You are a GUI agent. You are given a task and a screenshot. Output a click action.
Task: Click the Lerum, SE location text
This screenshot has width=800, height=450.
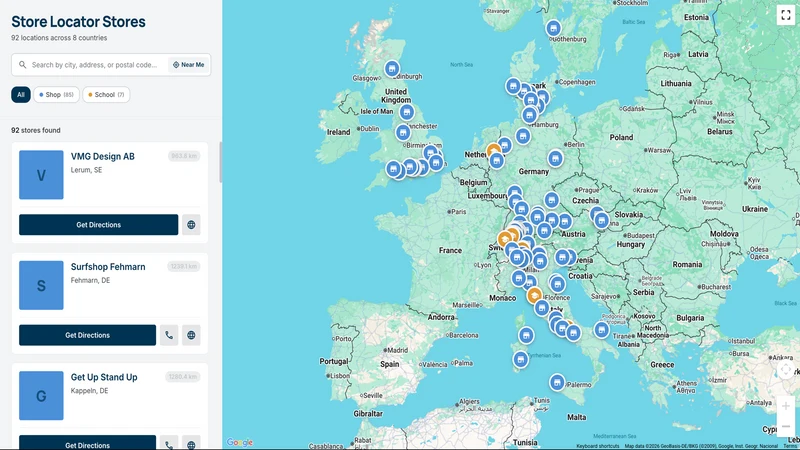pyautogui.click(x=86, y=170)
